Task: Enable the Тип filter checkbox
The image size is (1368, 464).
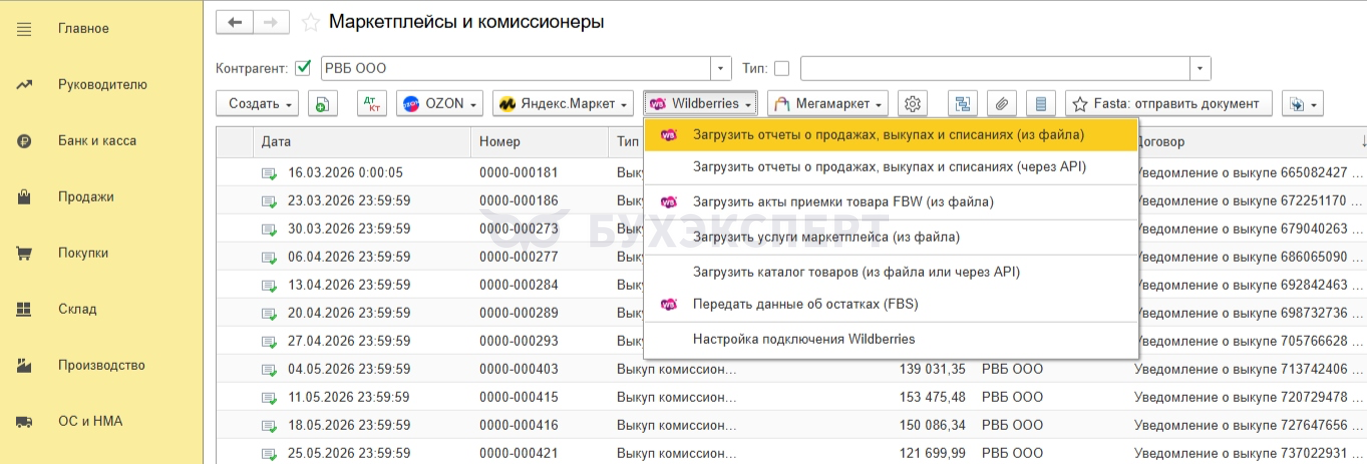Action: click(x=782, y=68)
